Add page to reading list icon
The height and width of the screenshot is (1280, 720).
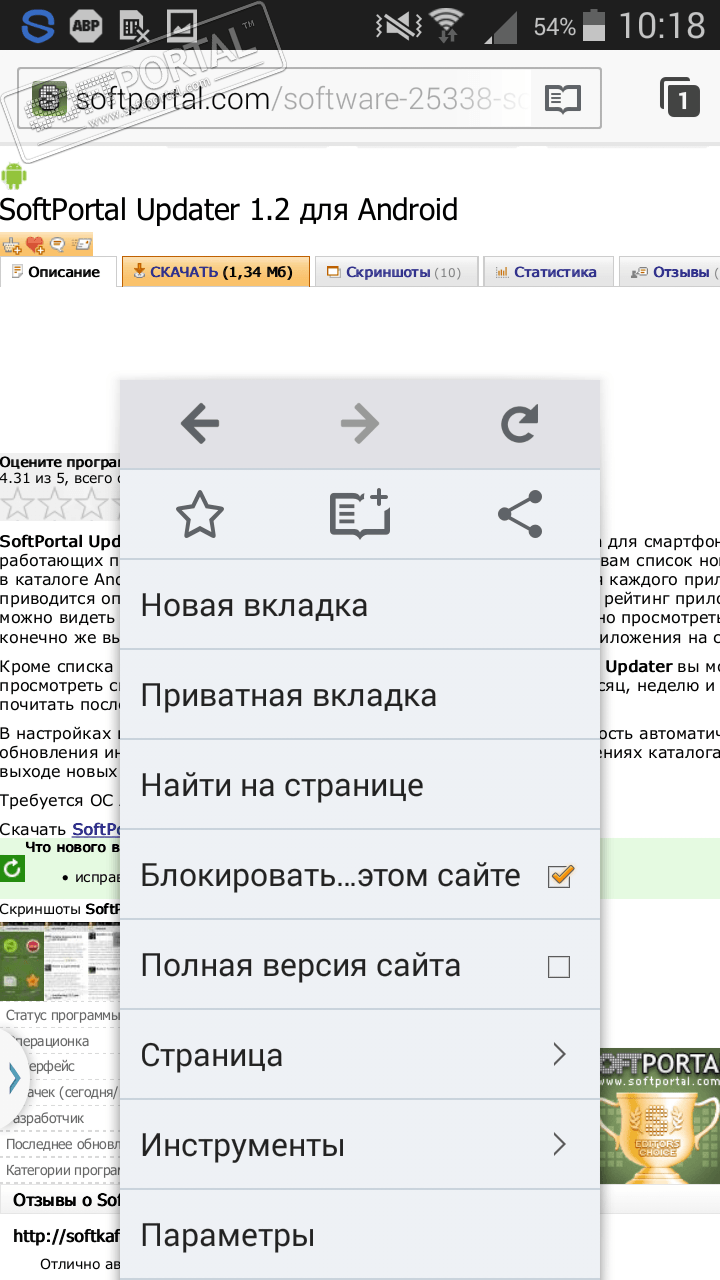[360, 515]
